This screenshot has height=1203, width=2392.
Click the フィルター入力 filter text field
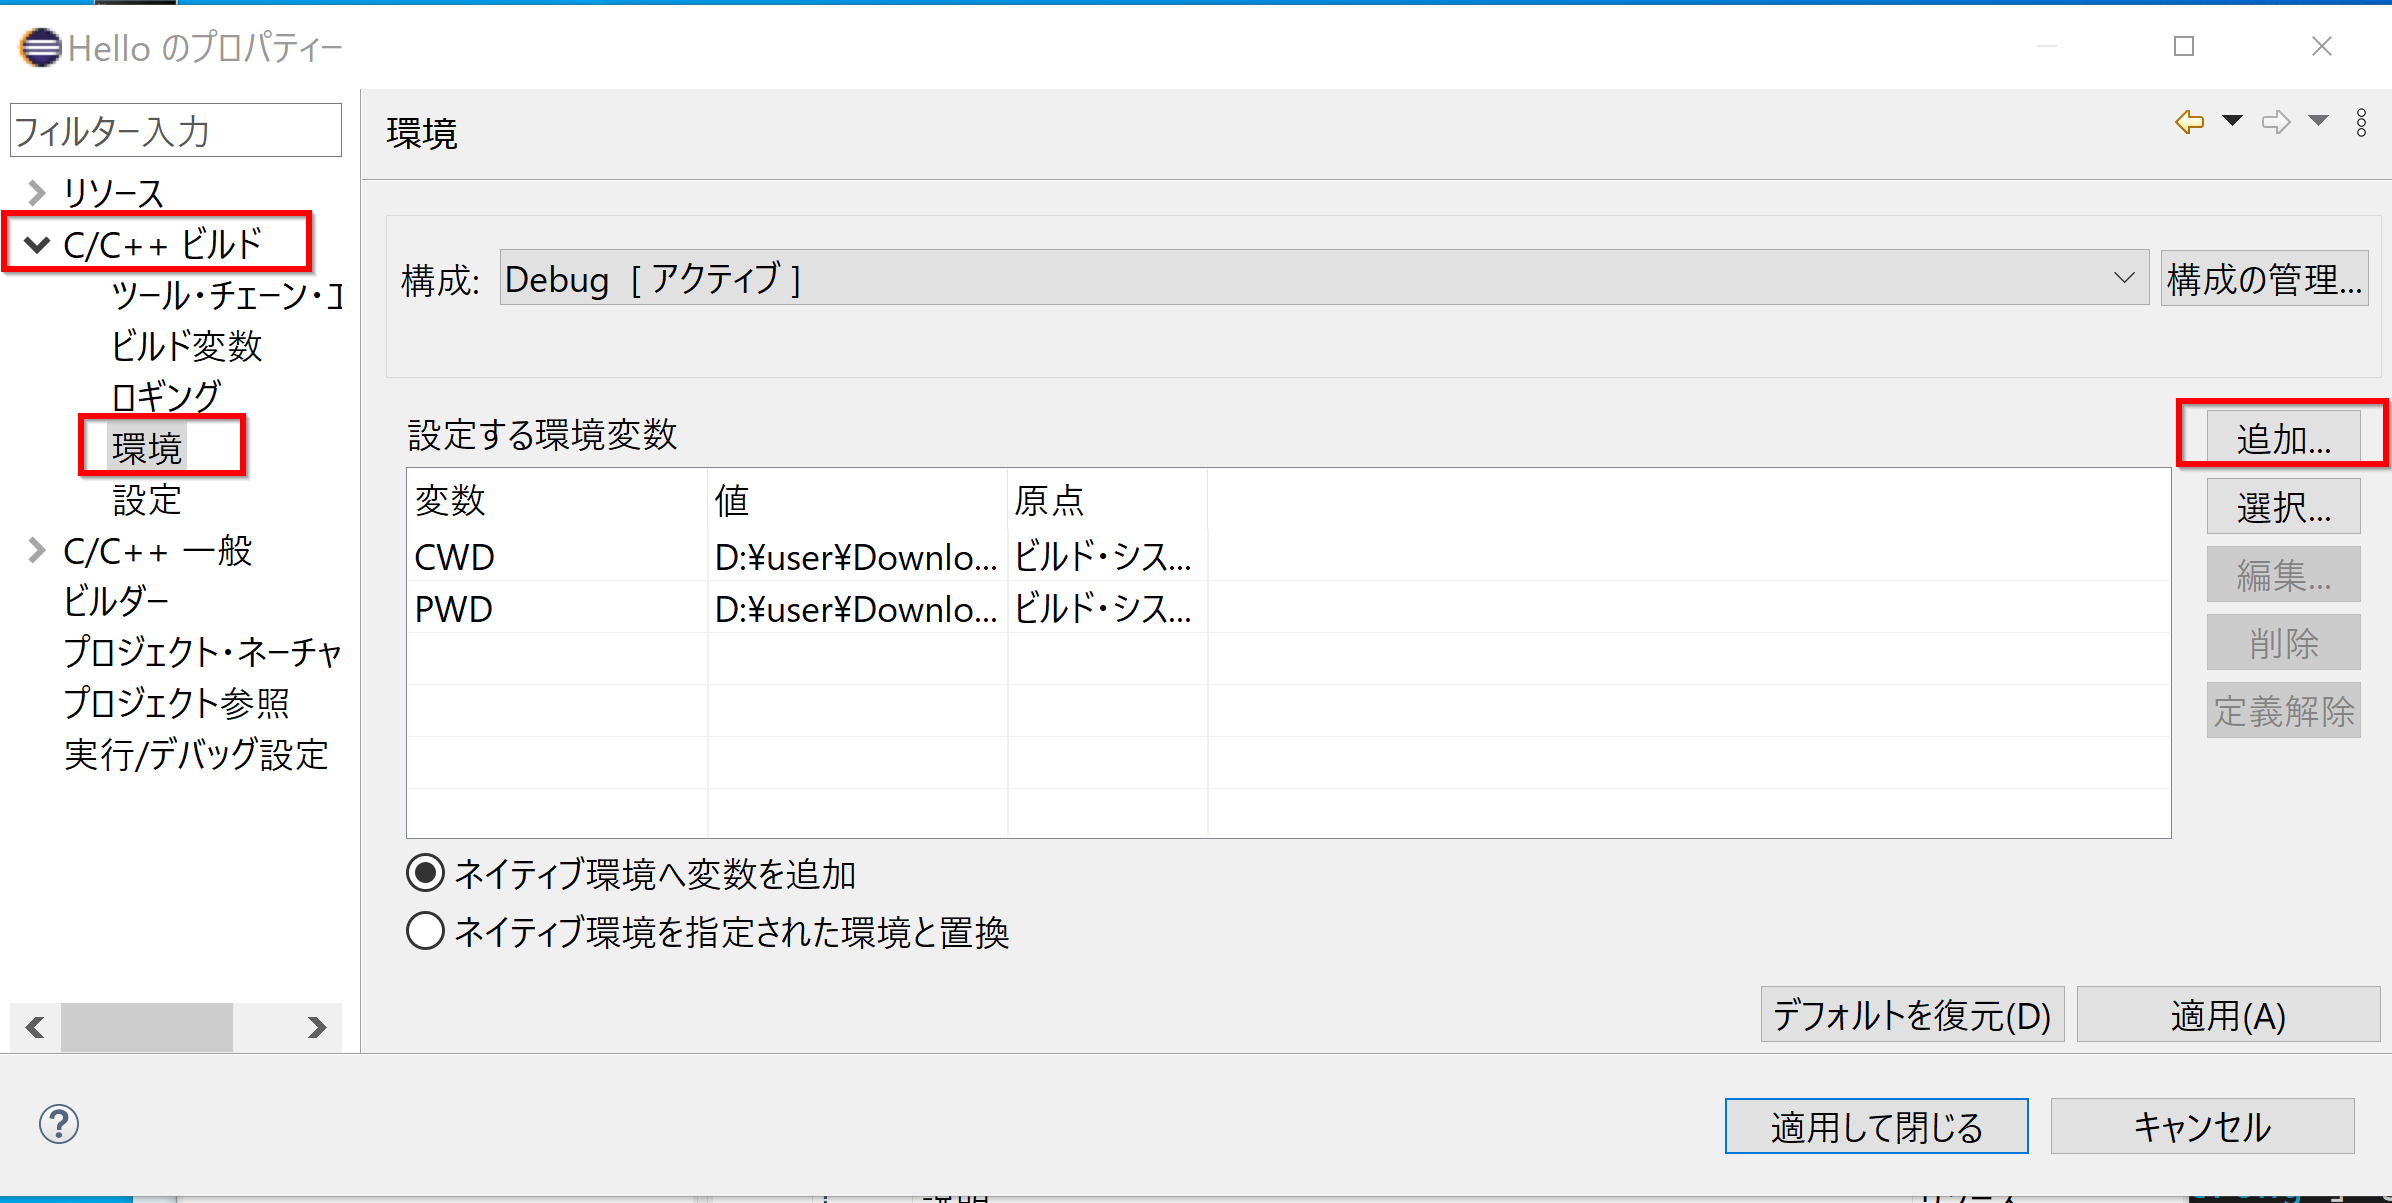[176, 131]
